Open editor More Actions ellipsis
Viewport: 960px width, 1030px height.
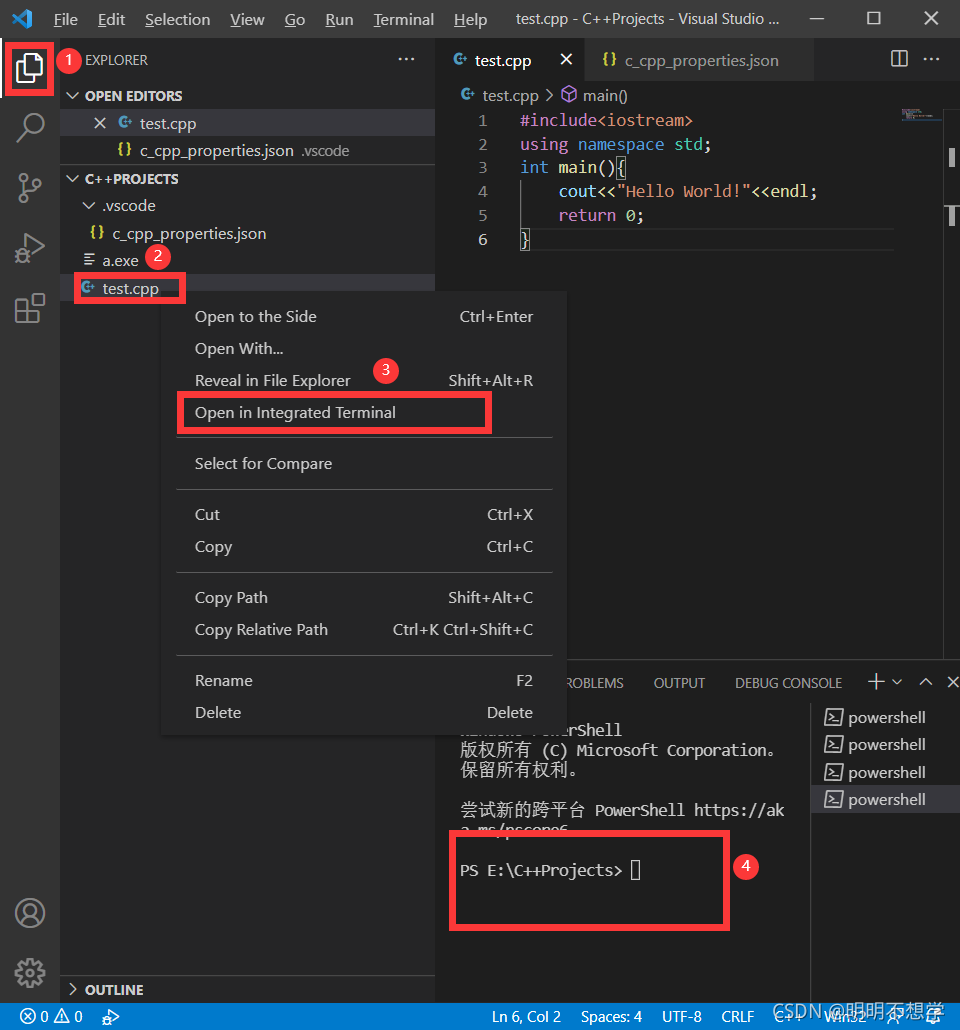[931, 59]
